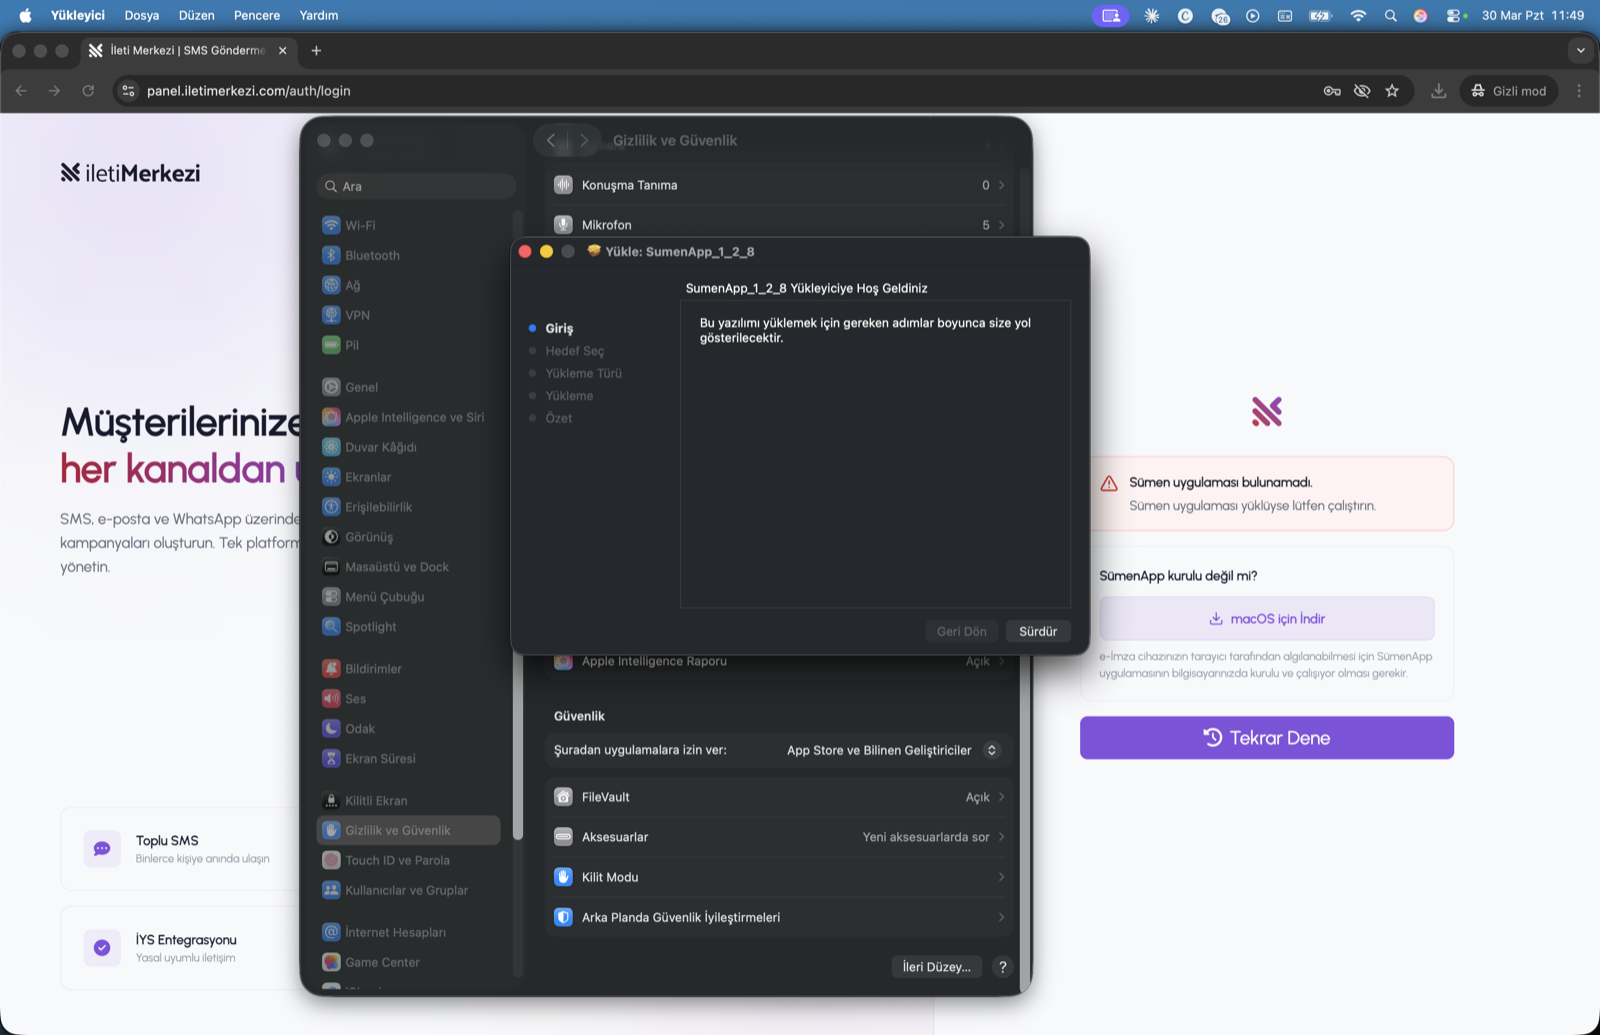Open Game Center settings
1600x1035 pixels.
(381, 962)
